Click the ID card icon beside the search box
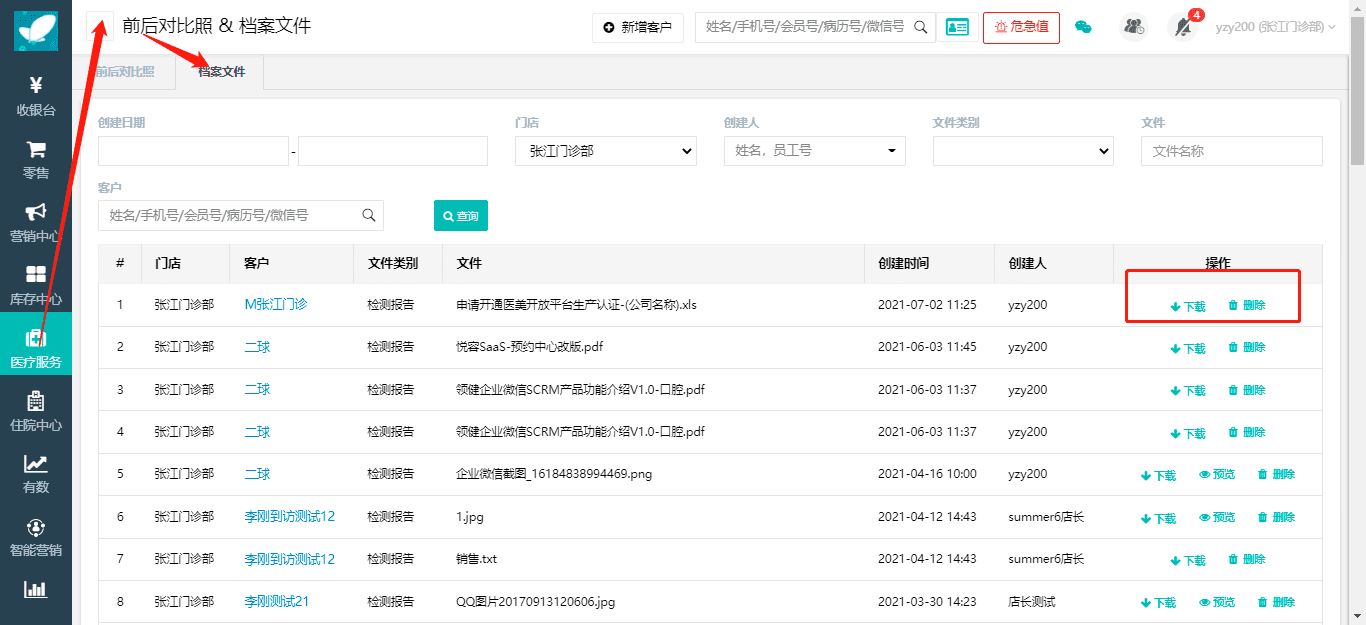Image resolution: width=1366 pixels, height=625 pixels. tap(957, 27)
